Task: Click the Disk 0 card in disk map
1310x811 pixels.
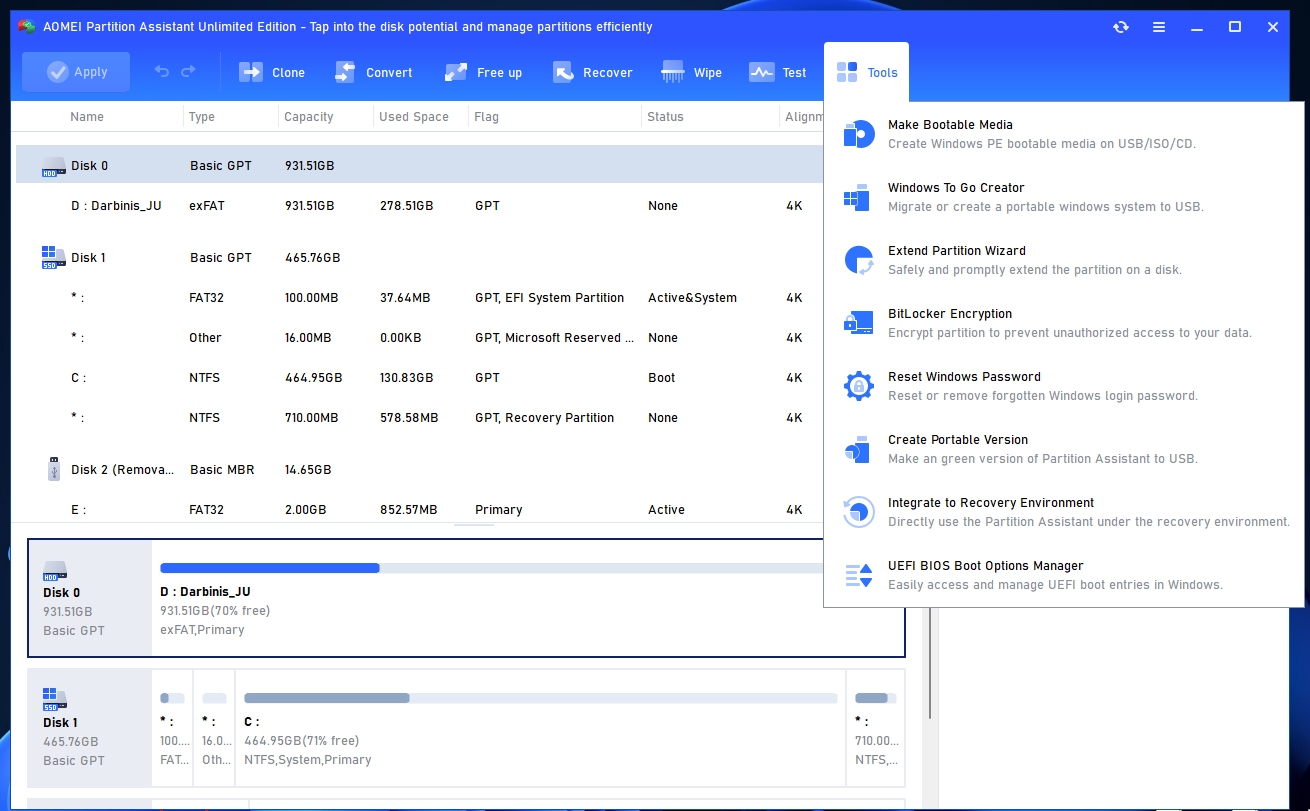Action: pyautogui.click(x=90, y=597)
